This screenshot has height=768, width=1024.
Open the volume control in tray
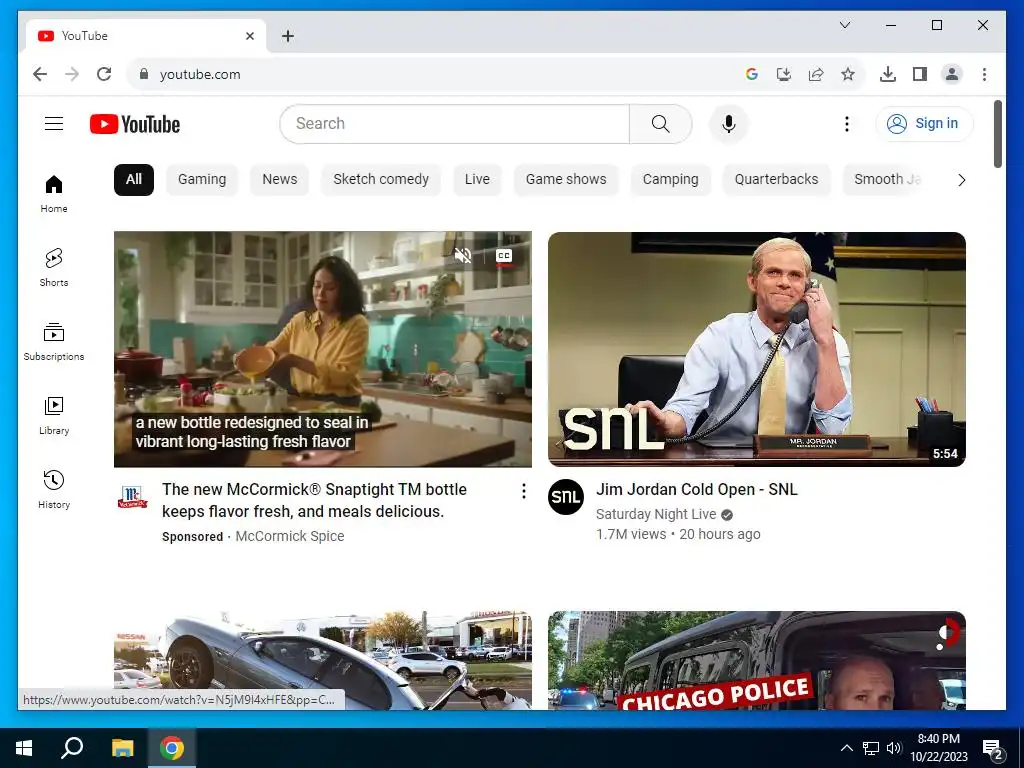pyautogui.click(x=894, y=748)
